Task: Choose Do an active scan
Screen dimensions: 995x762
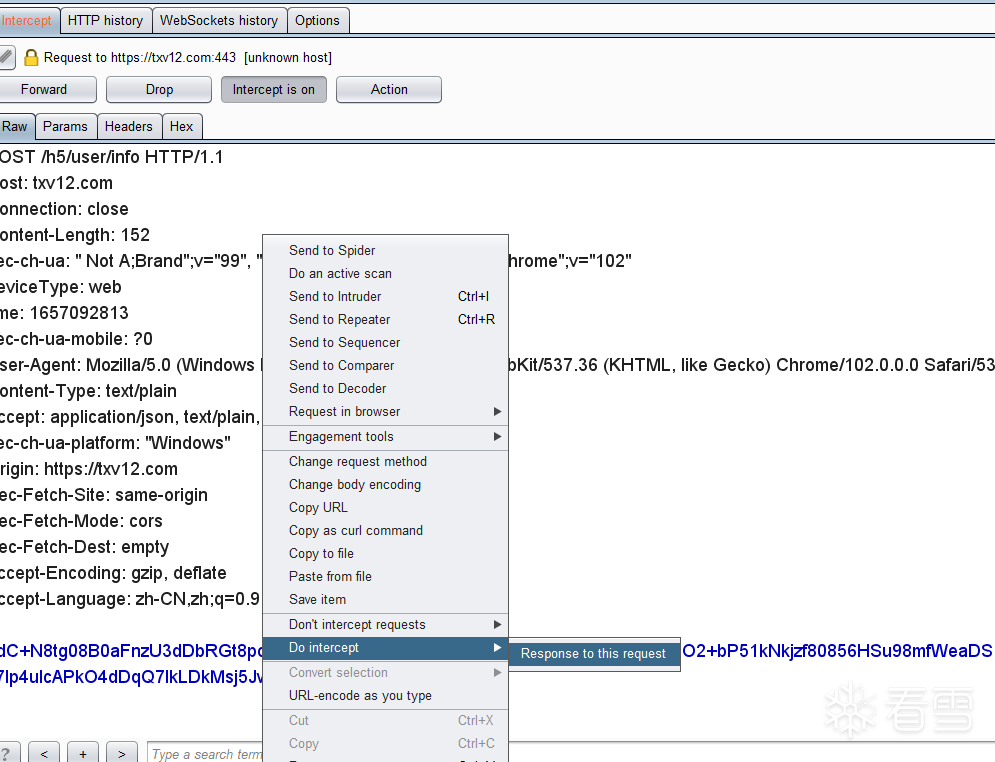Action: coord(385,273)
